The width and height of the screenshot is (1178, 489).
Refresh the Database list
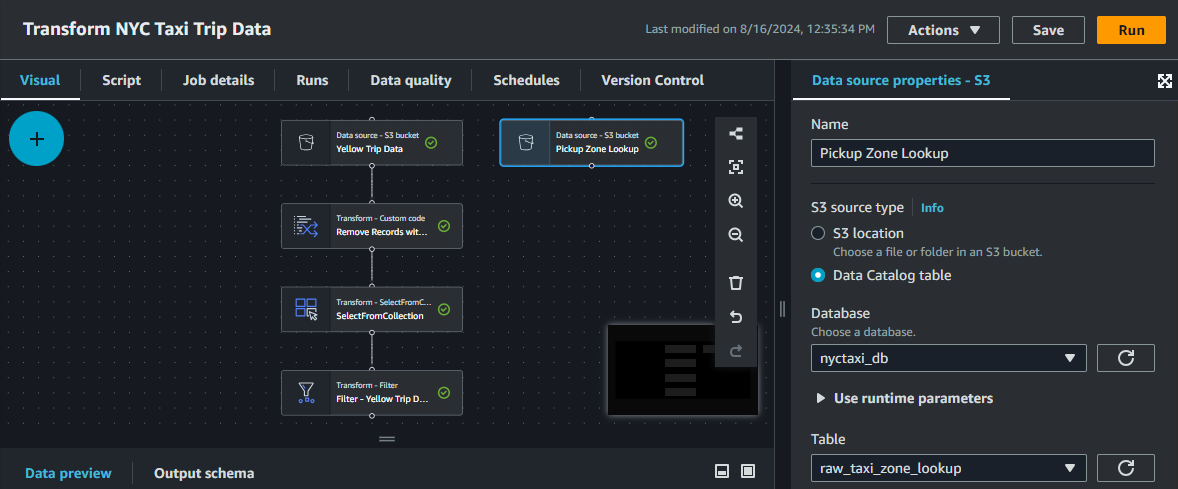click(1125, 358)
